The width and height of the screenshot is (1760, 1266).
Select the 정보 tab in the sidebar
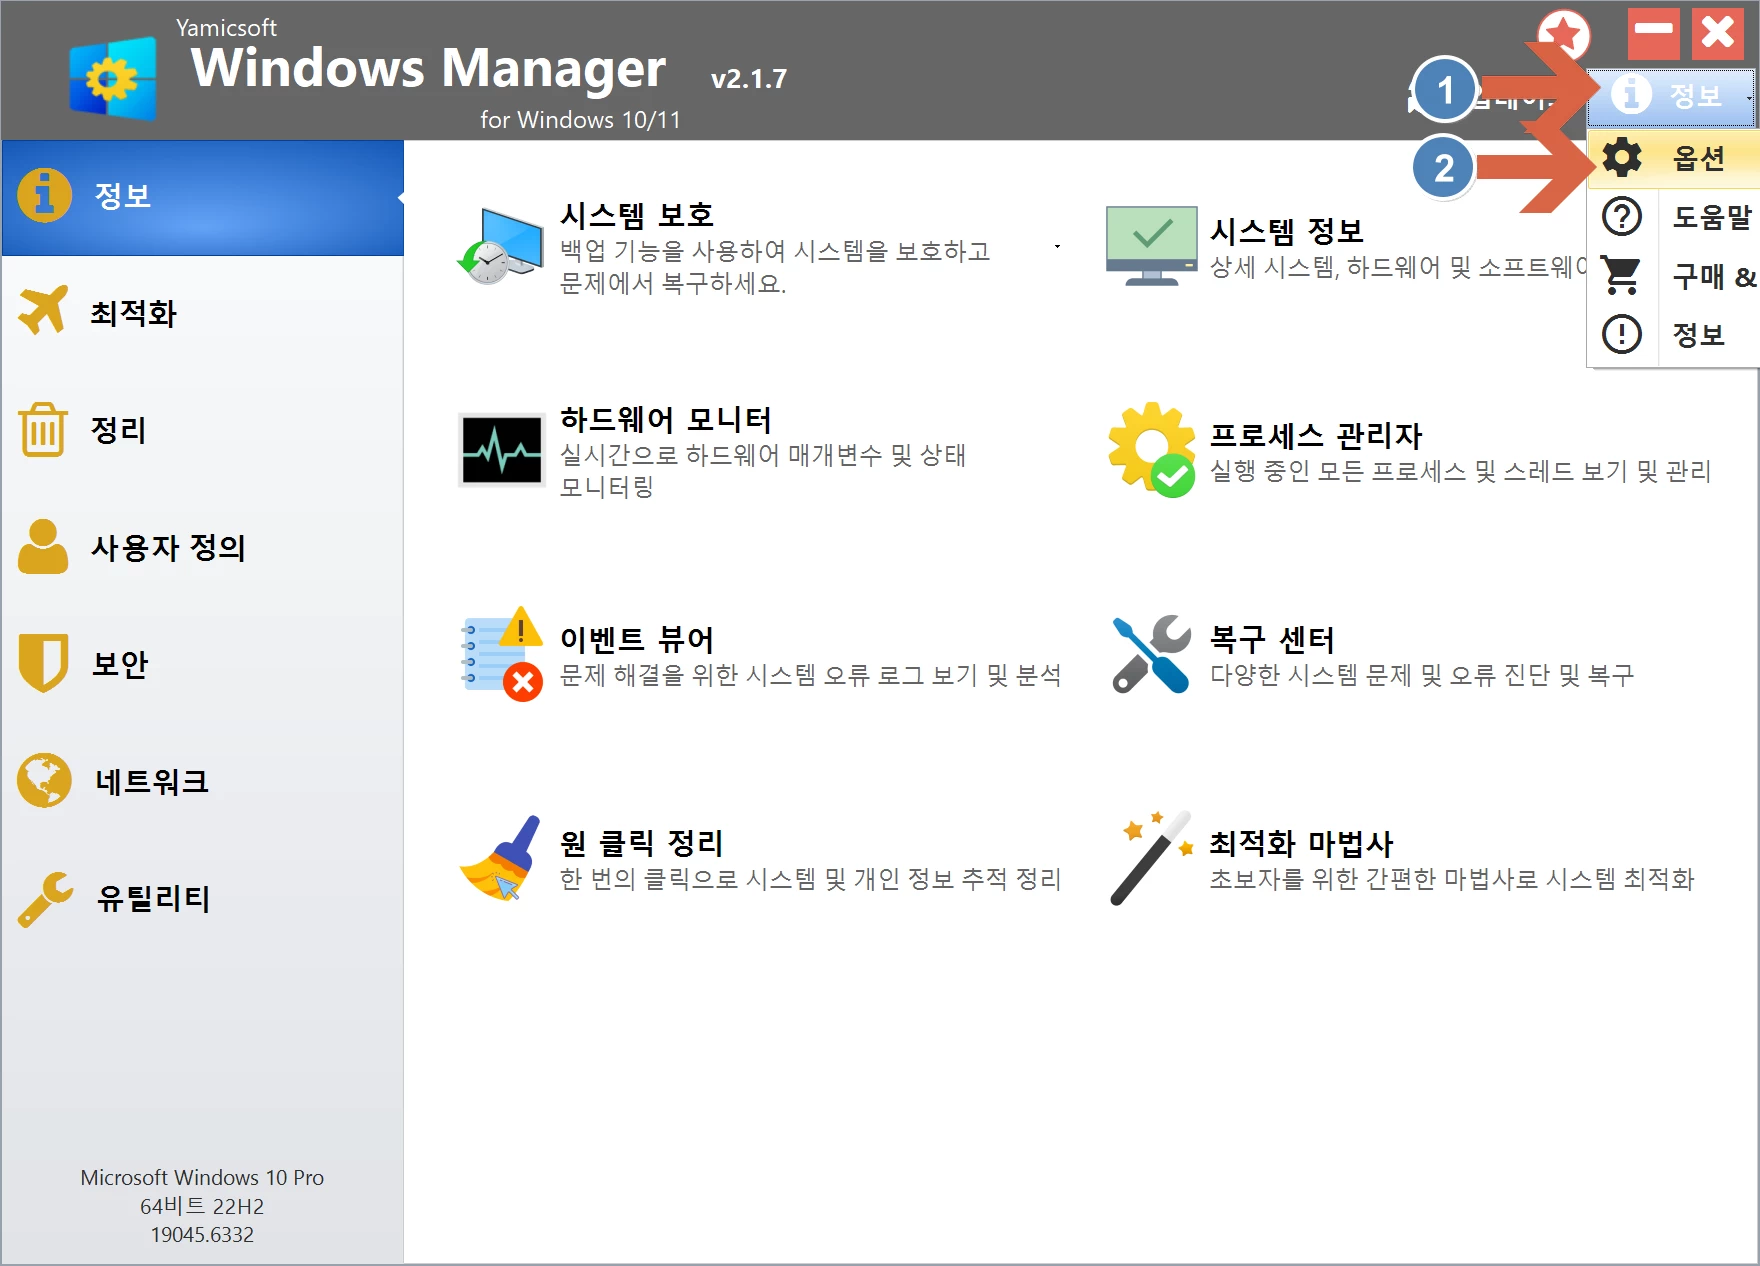coord(203,197)
